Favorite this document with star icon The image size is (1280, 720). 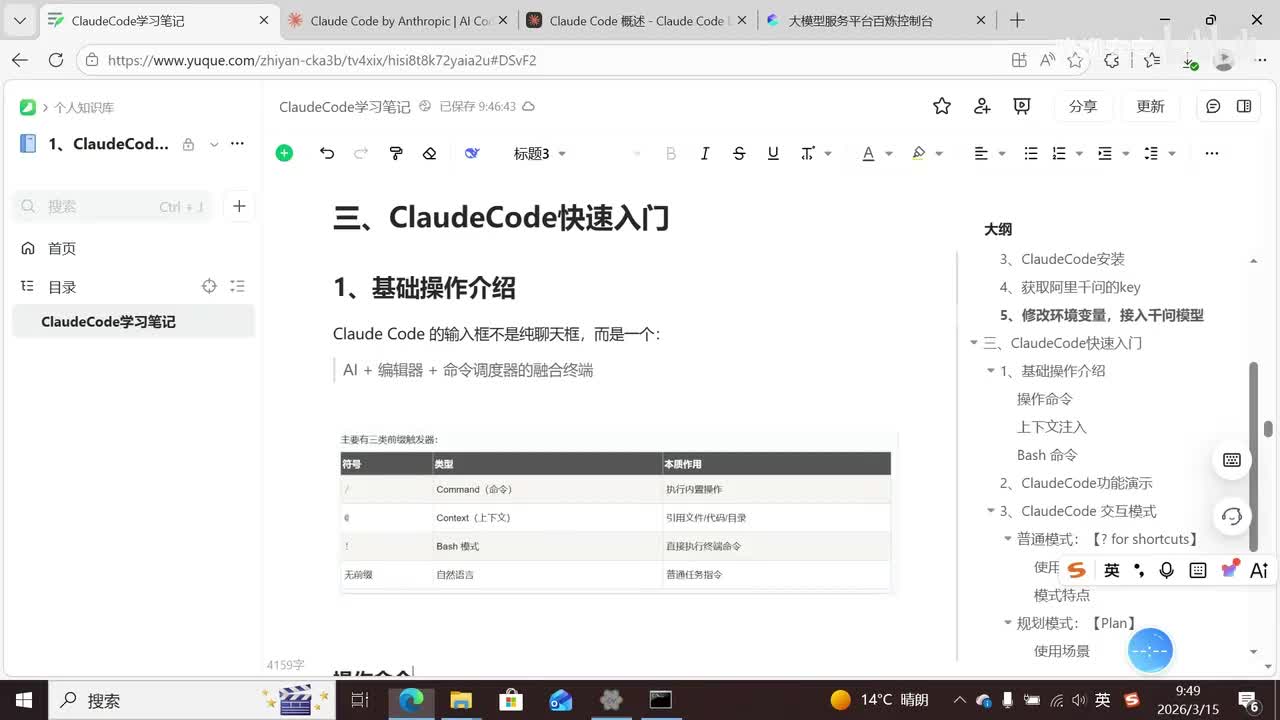(941, 106)
